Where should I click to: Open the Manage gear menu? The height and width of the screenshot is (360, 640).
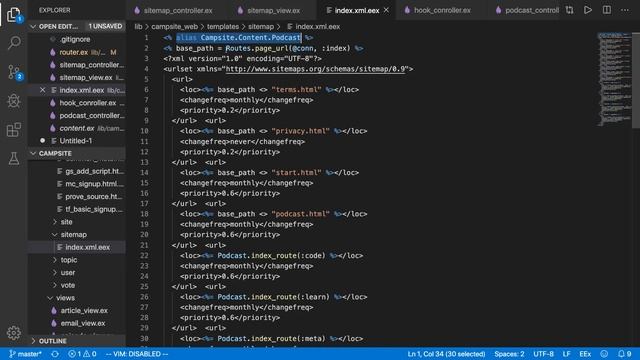pos(13,333)
